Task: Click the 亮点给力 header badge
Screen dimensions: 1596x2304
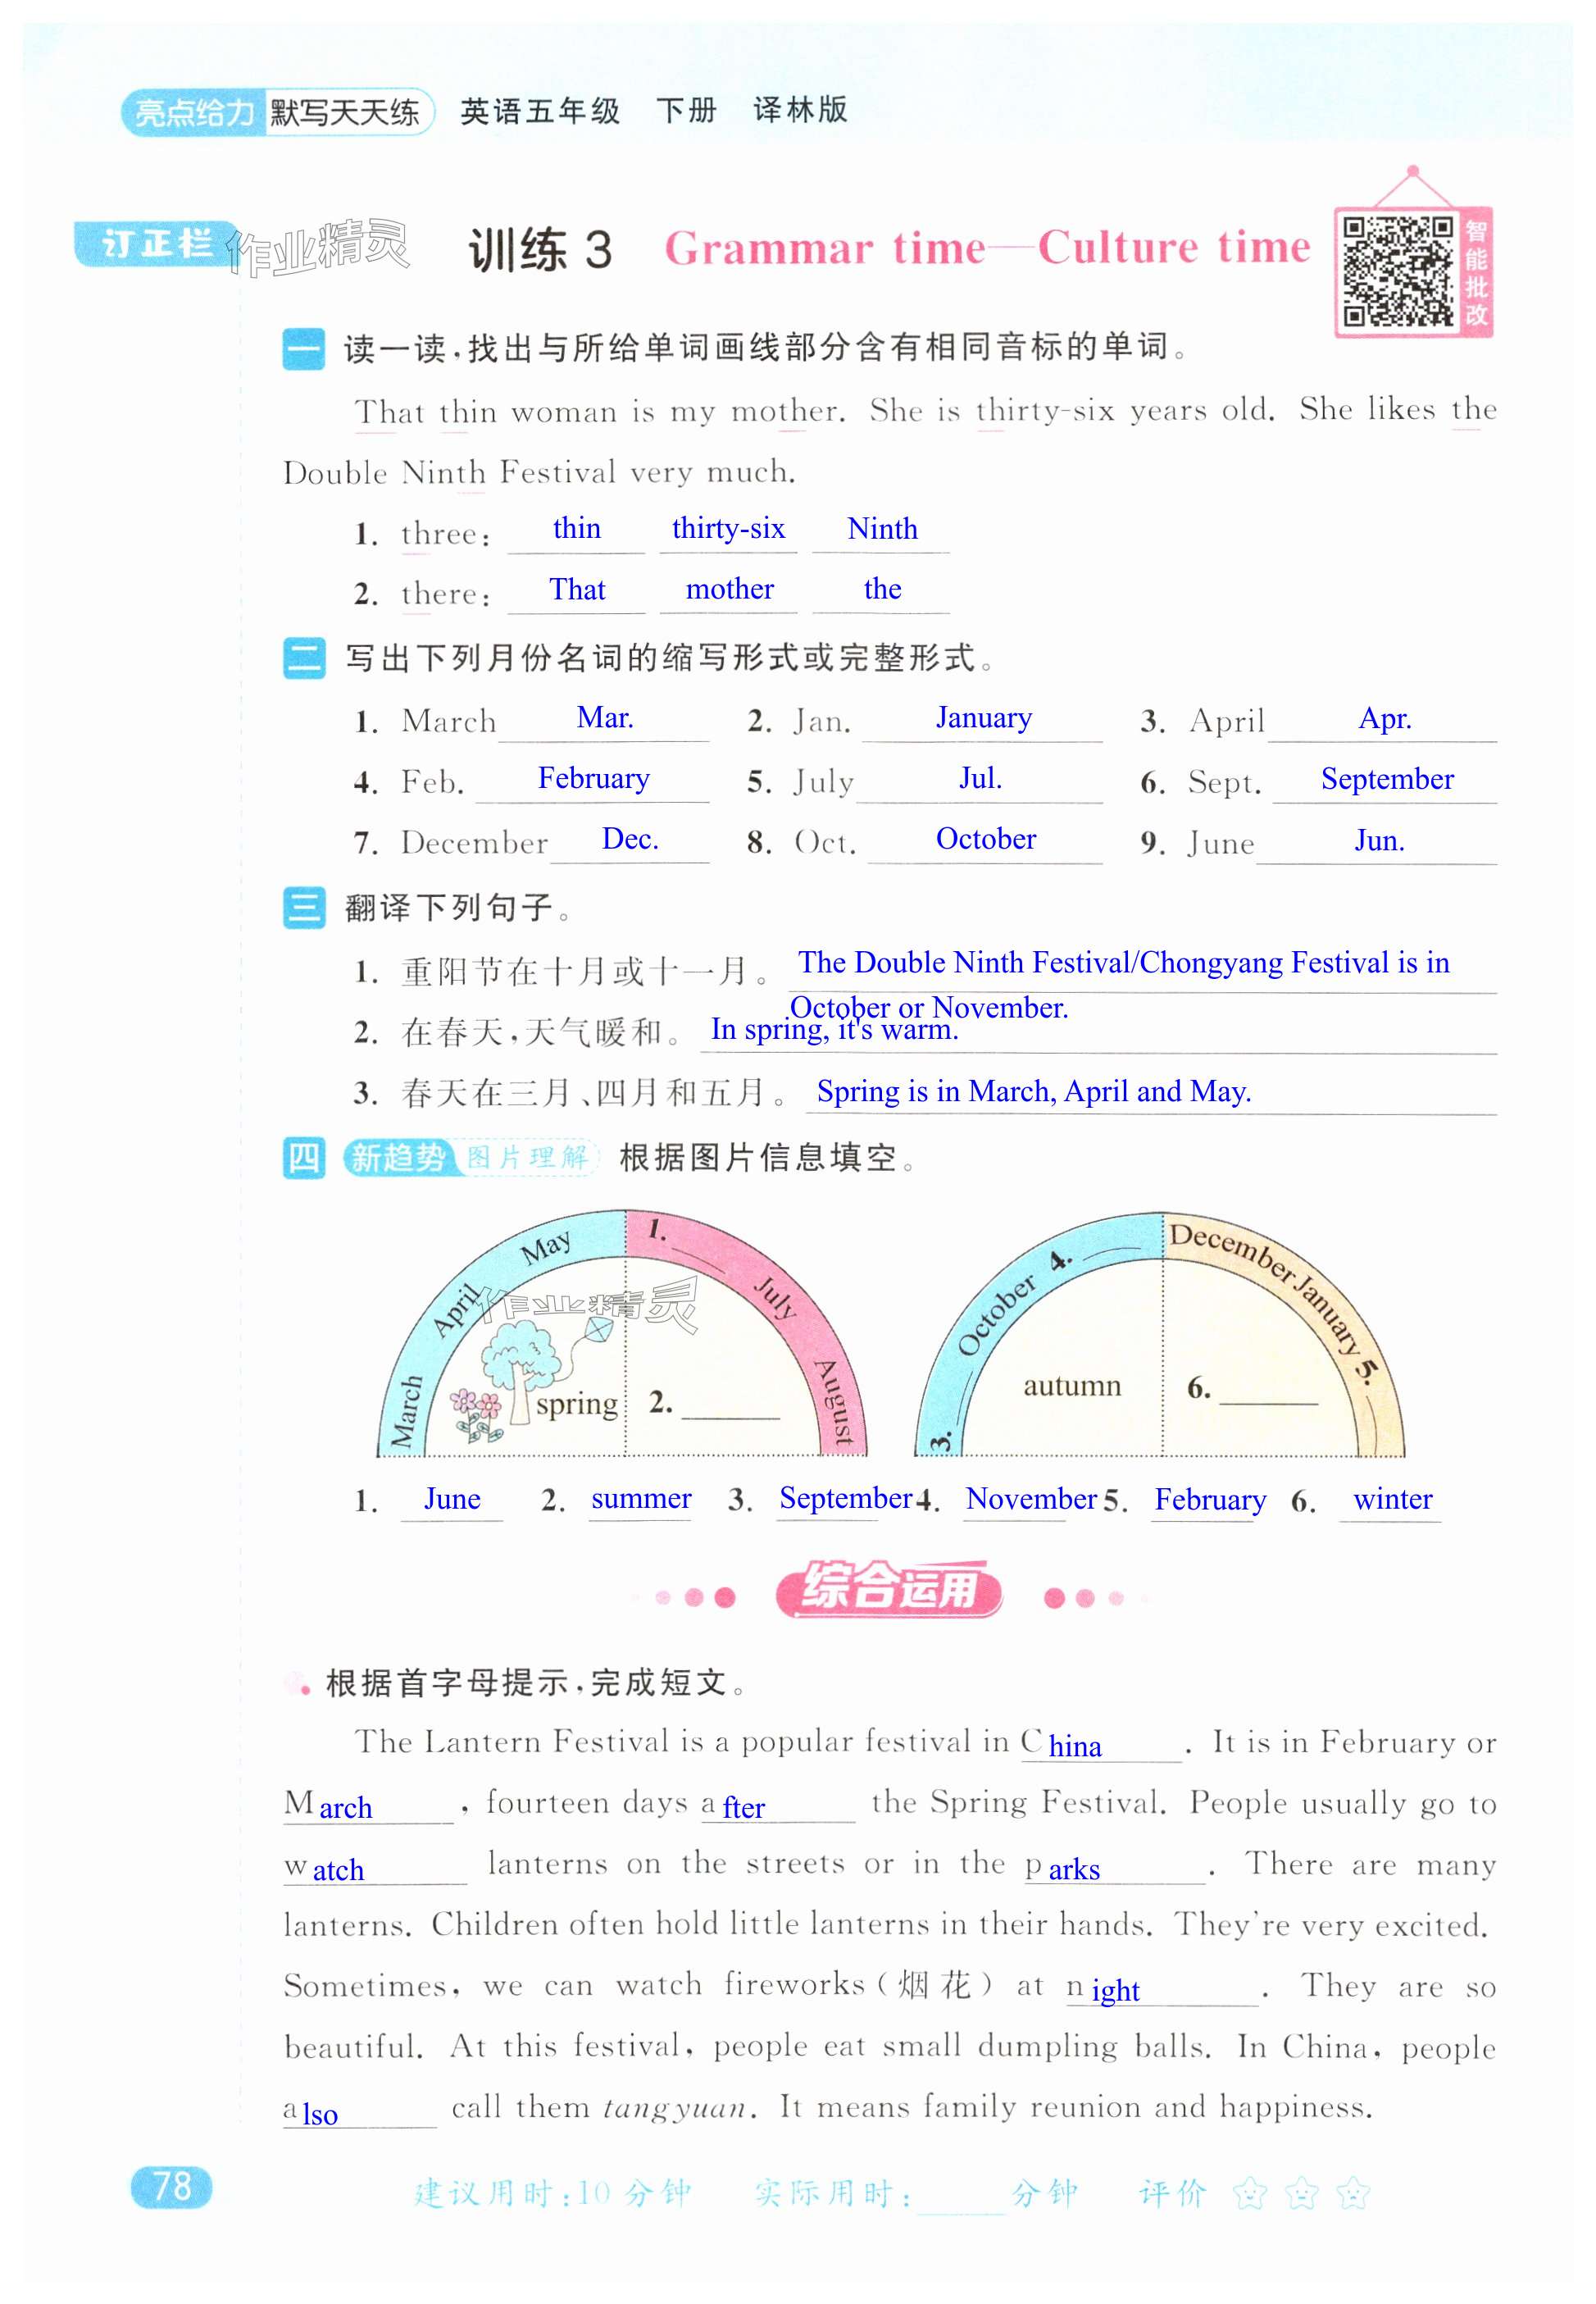Action: (194, 113)
